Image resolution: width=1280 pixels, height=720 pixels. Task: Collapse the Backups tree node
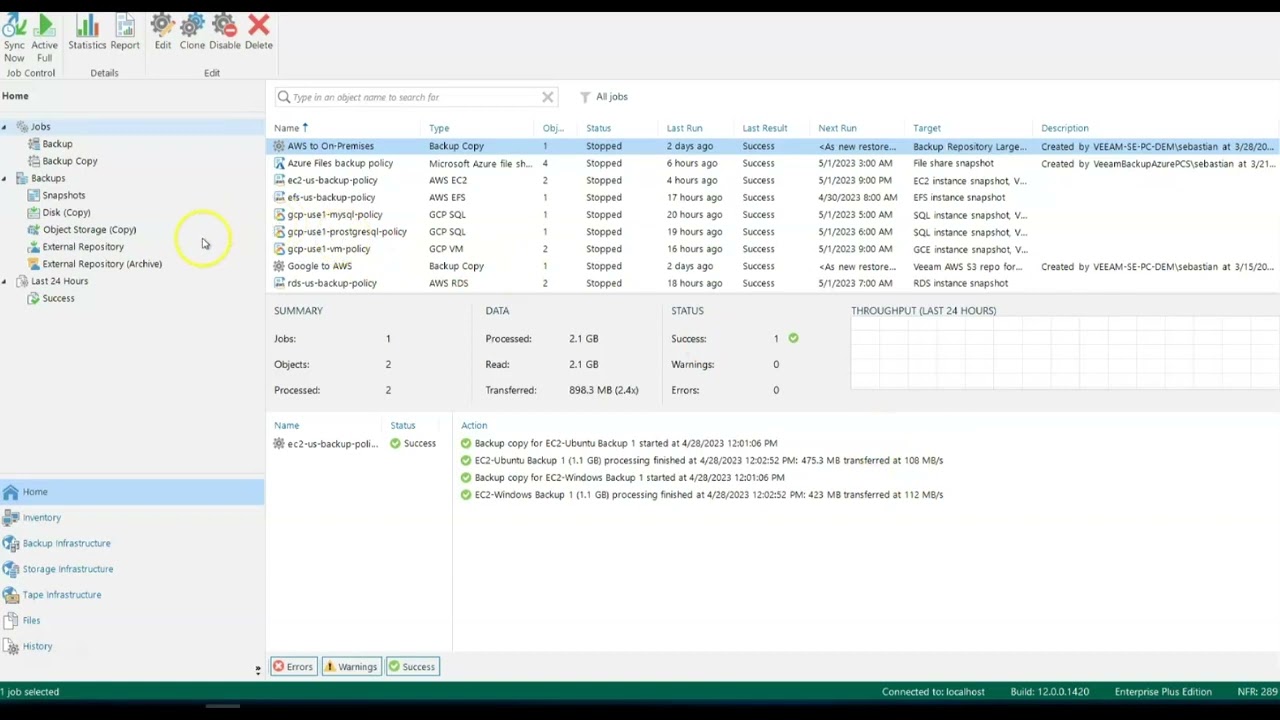click(x=4, y=178)
